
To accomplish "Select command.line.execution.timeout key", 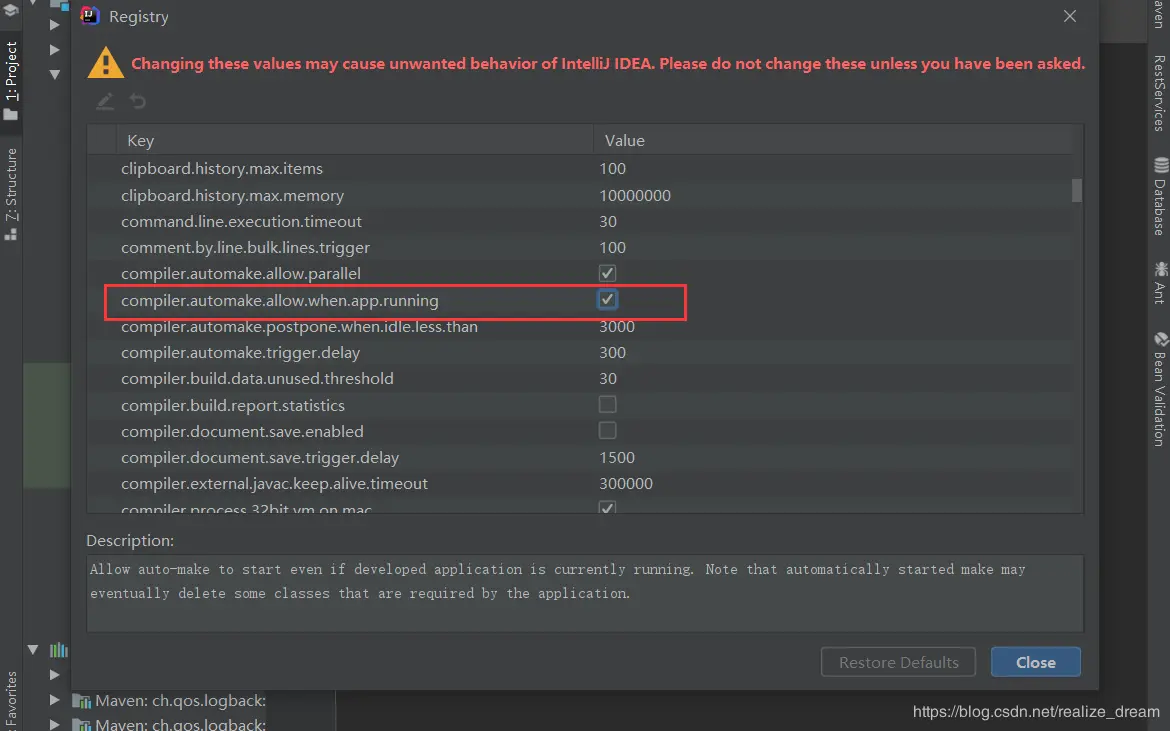I will point(241,222).
